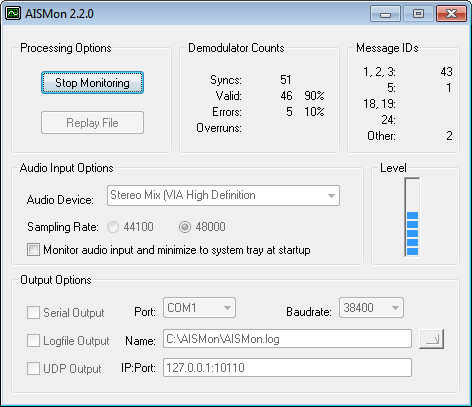Click the AISMon app icon in title bar
This screenshot has height=407, width=472.
[13, 14]
